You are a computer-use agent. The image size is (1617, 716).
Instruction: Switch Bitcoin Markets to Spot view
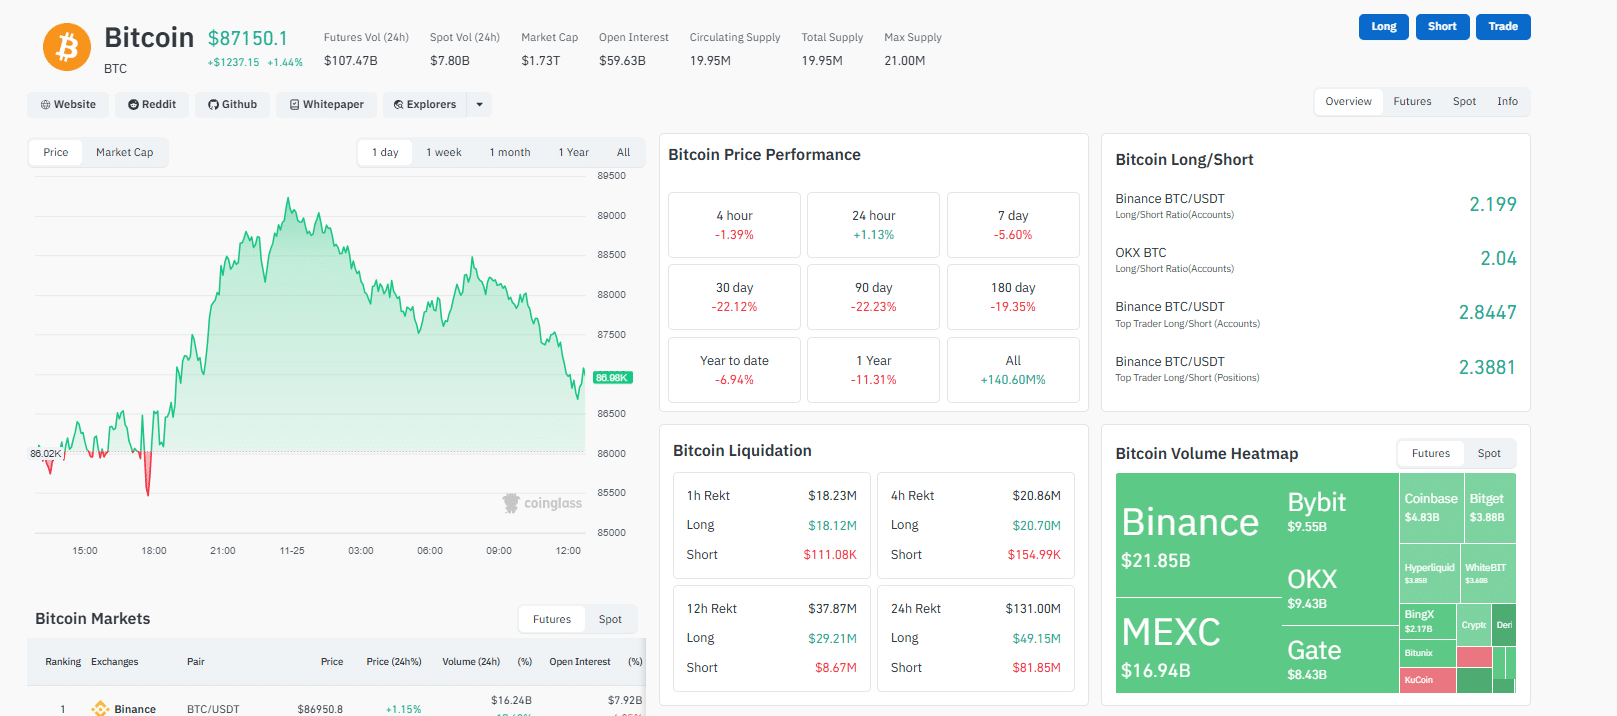610,618
